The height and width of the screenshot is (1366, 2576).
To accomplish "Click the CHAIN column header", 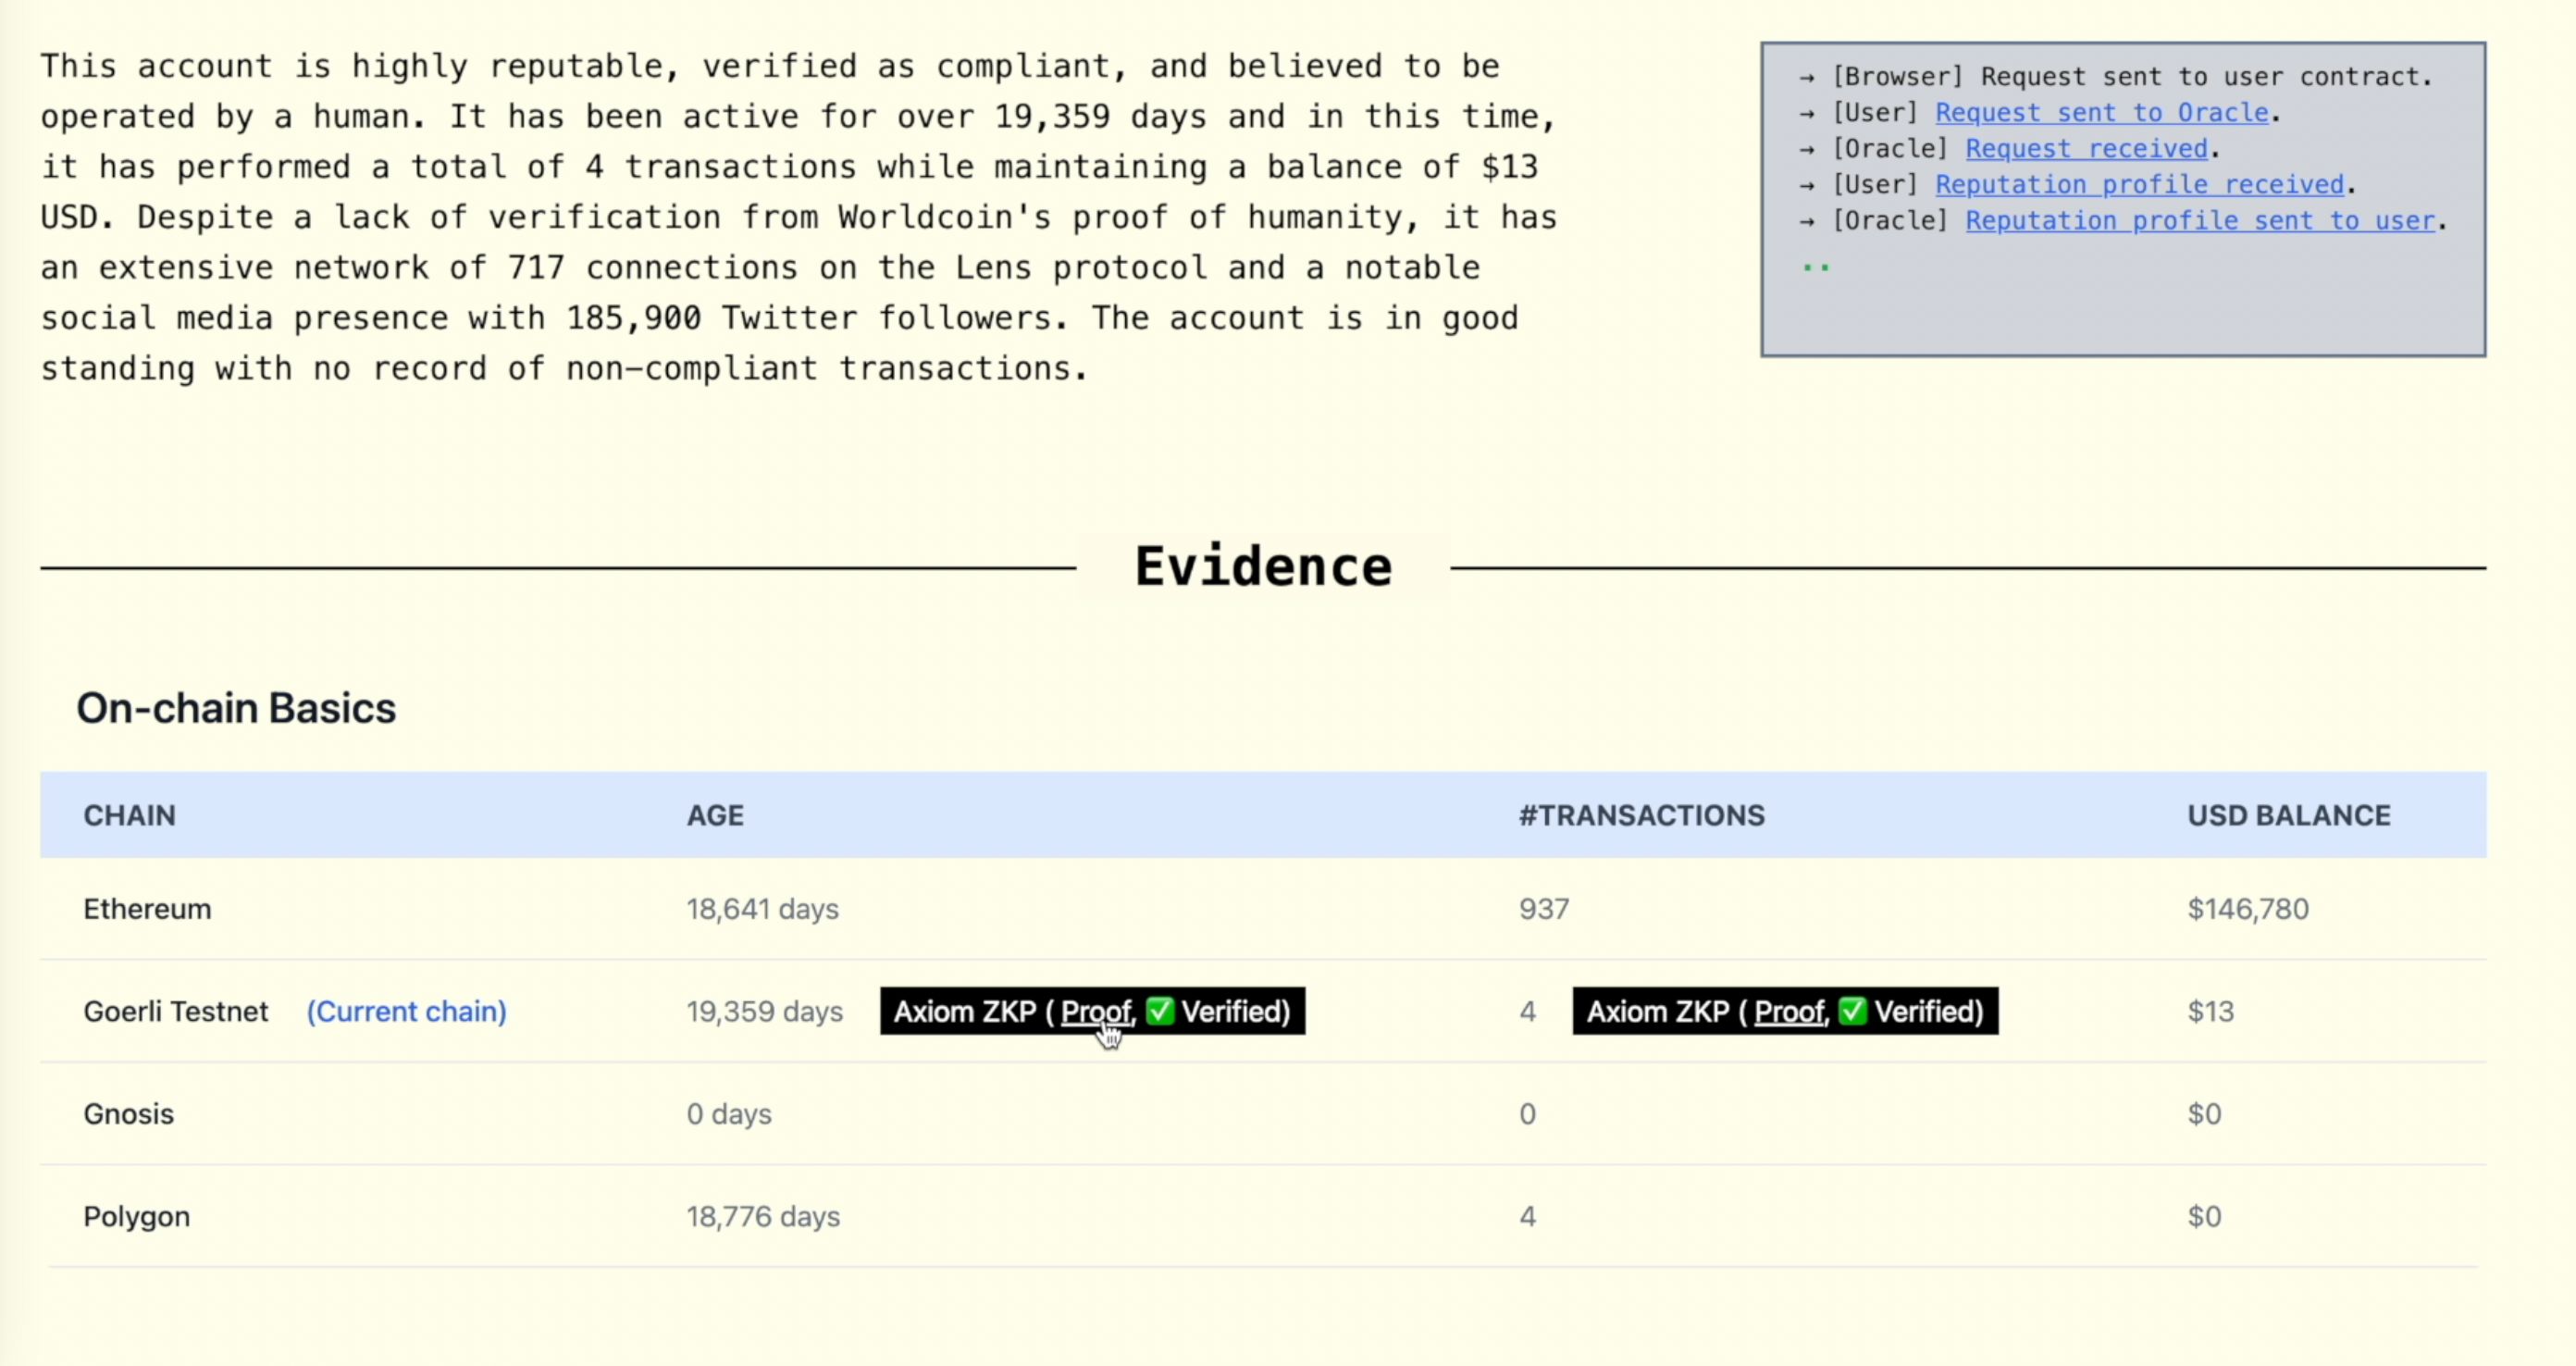I will click(x=129, y=815).
